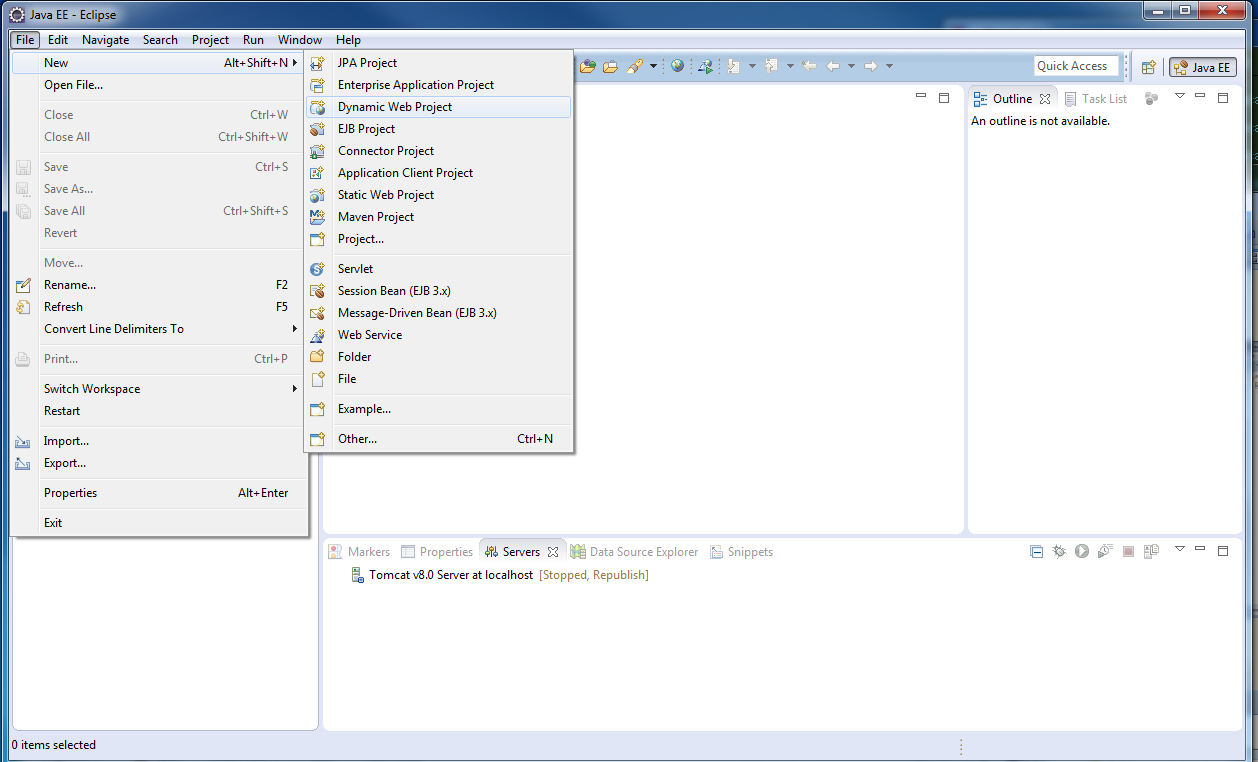Select Tomcat v8.0 Server at localhost
Viewport: 1258px width, 762px height.
click(x=450, y=575)
